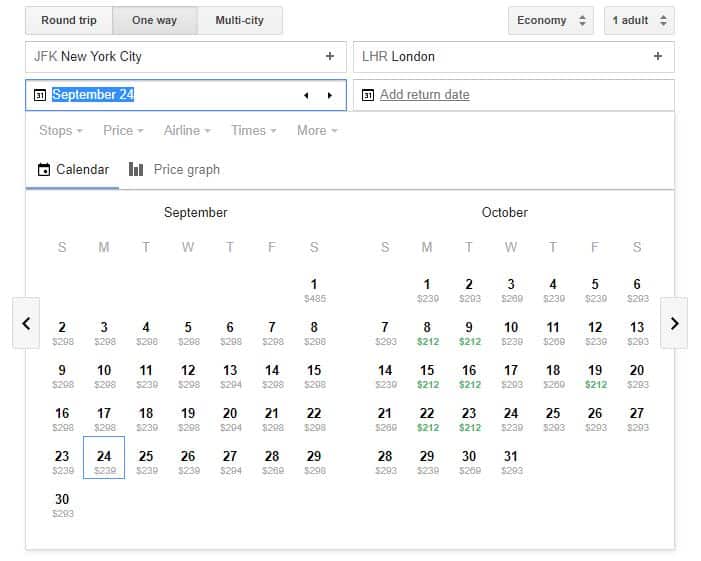
Task: Show next months with right chevron
Action: (x=674, y=323)
